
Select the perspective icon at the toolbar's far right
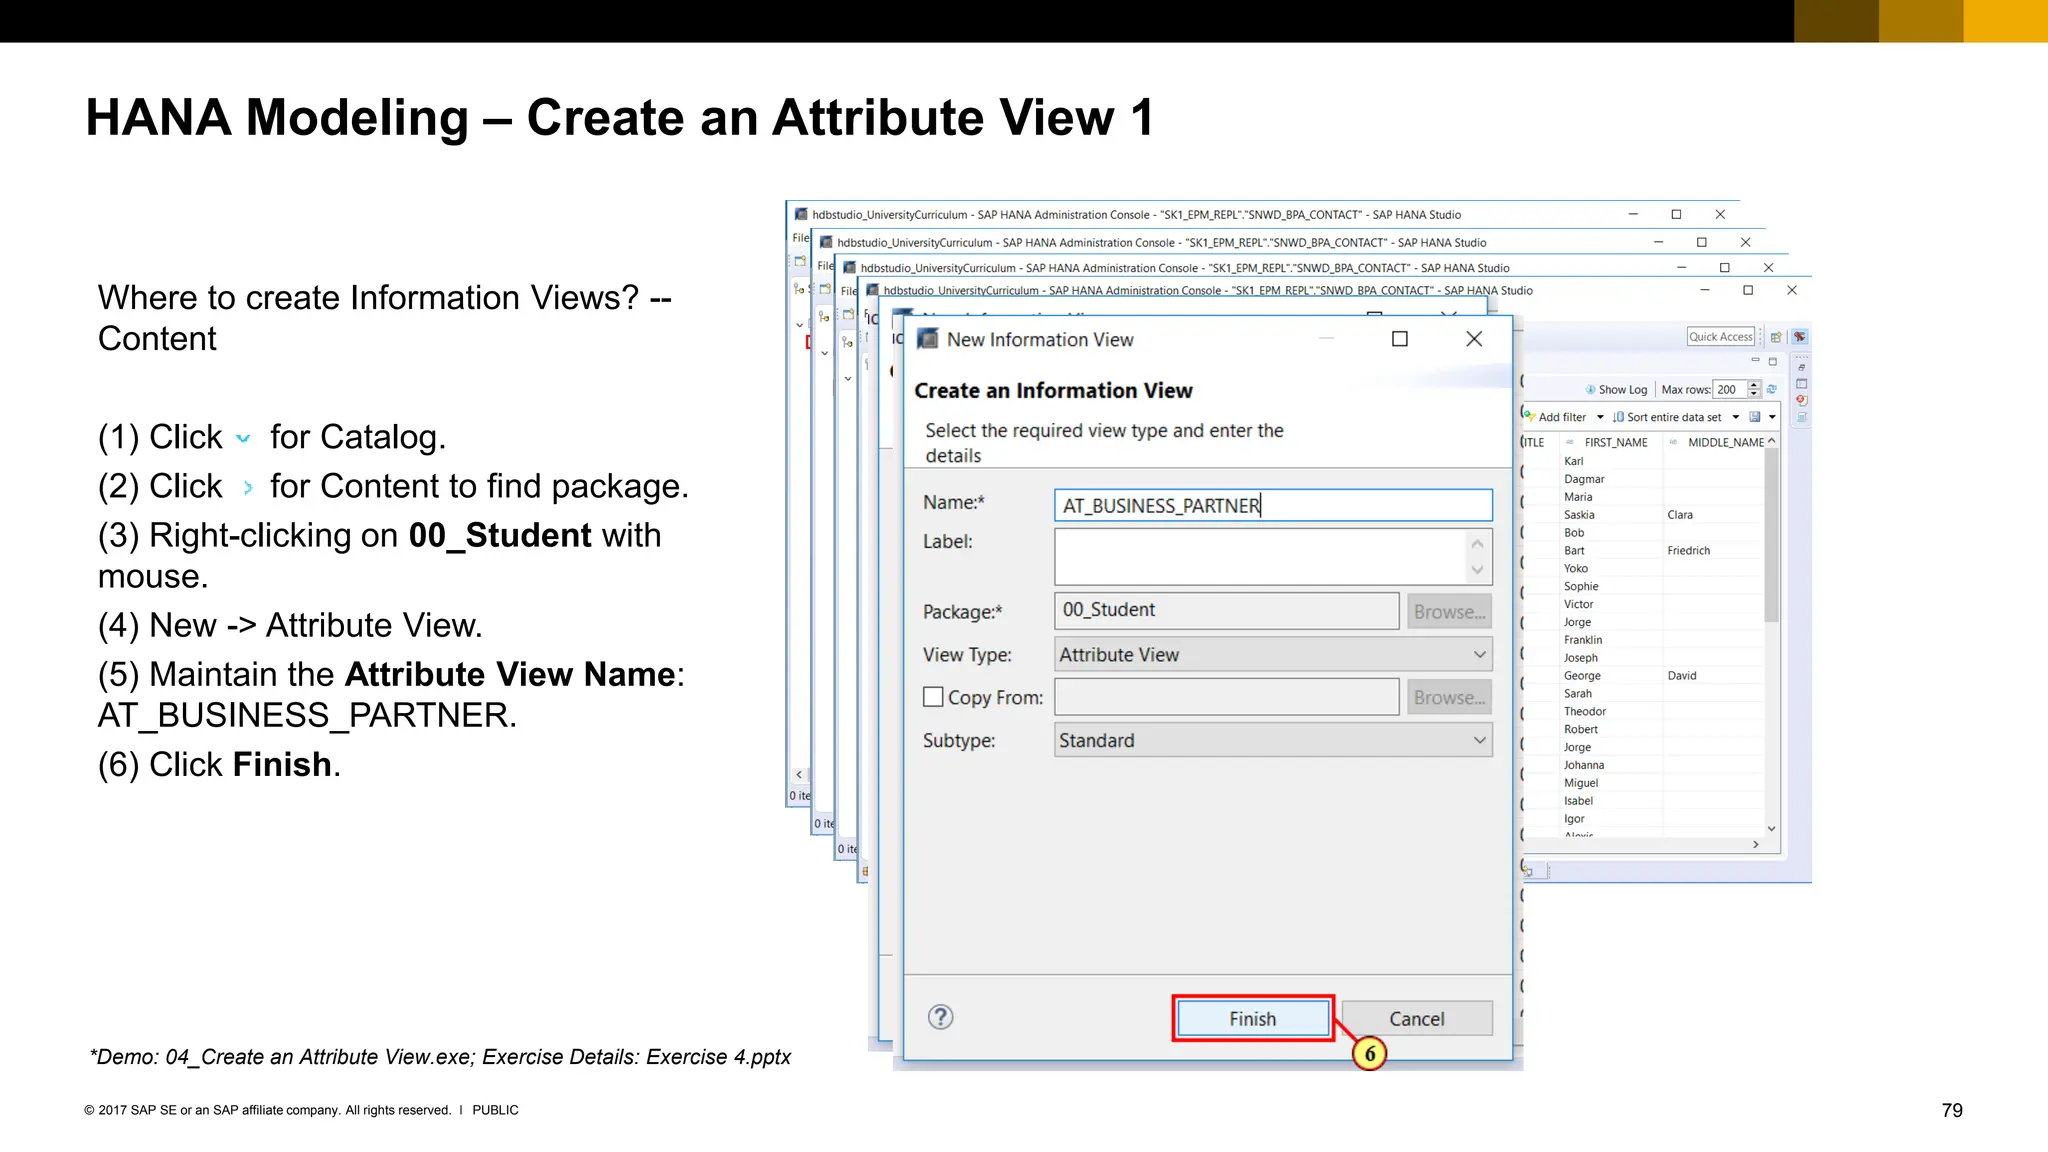[1799, 337]
